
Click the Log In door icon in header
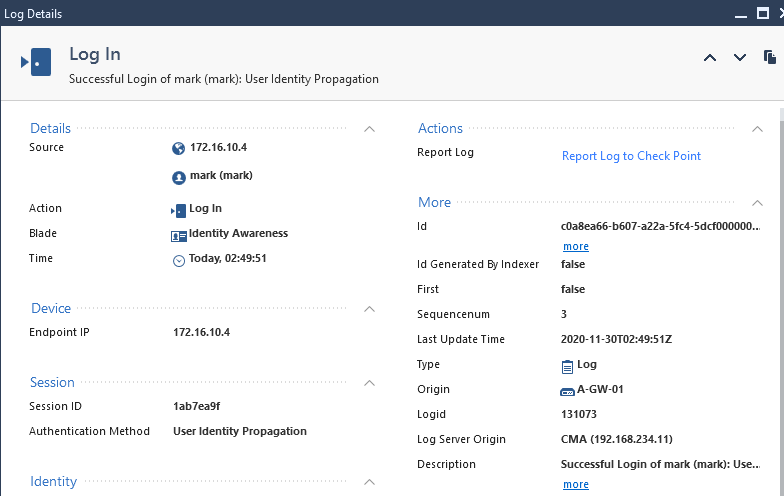click(x=36, y=62)
